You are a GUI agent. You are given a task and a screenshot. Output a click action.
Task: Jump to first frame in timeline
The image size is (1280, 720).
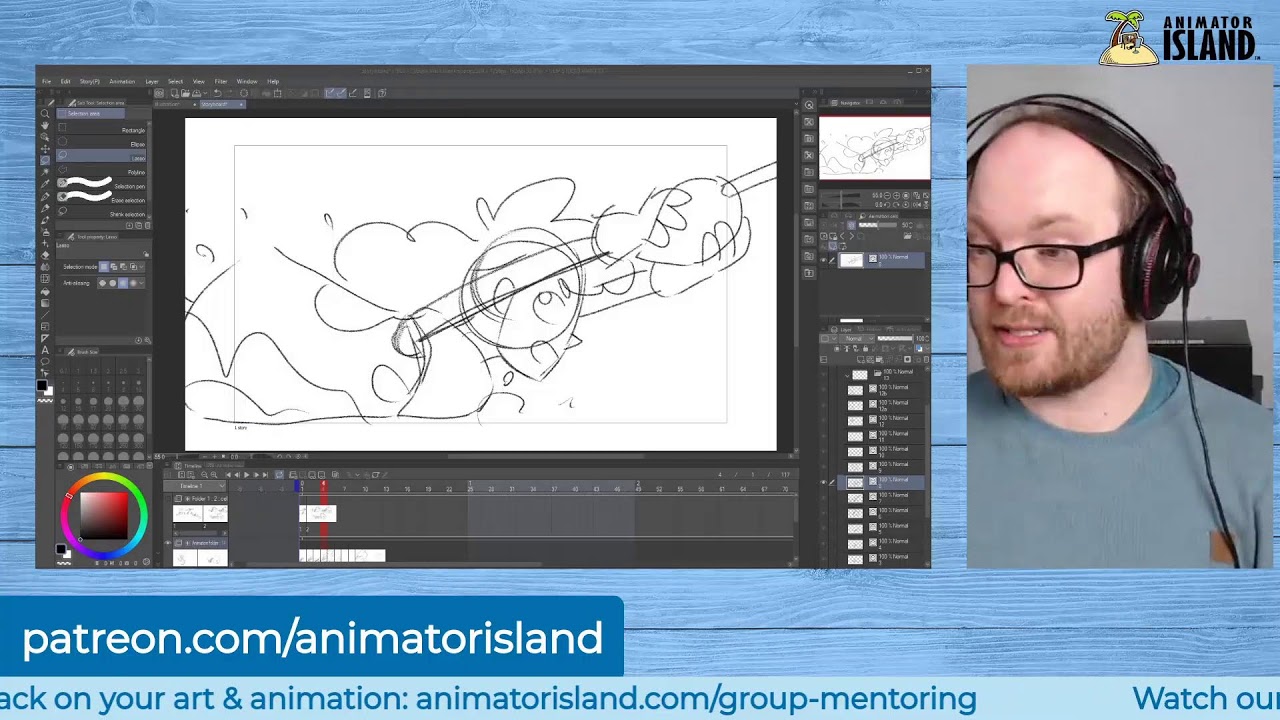tap(228, 475)
